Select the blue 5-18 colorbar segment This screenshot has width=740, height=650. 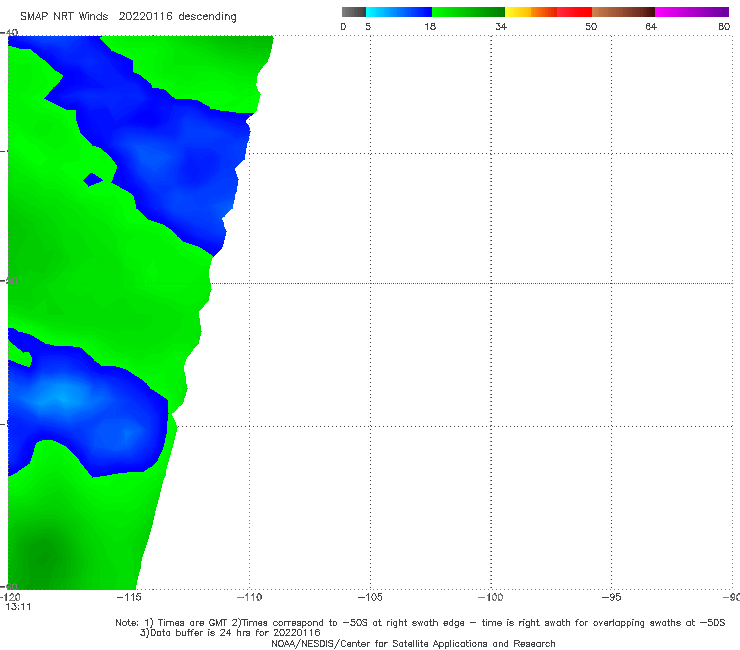399,12
